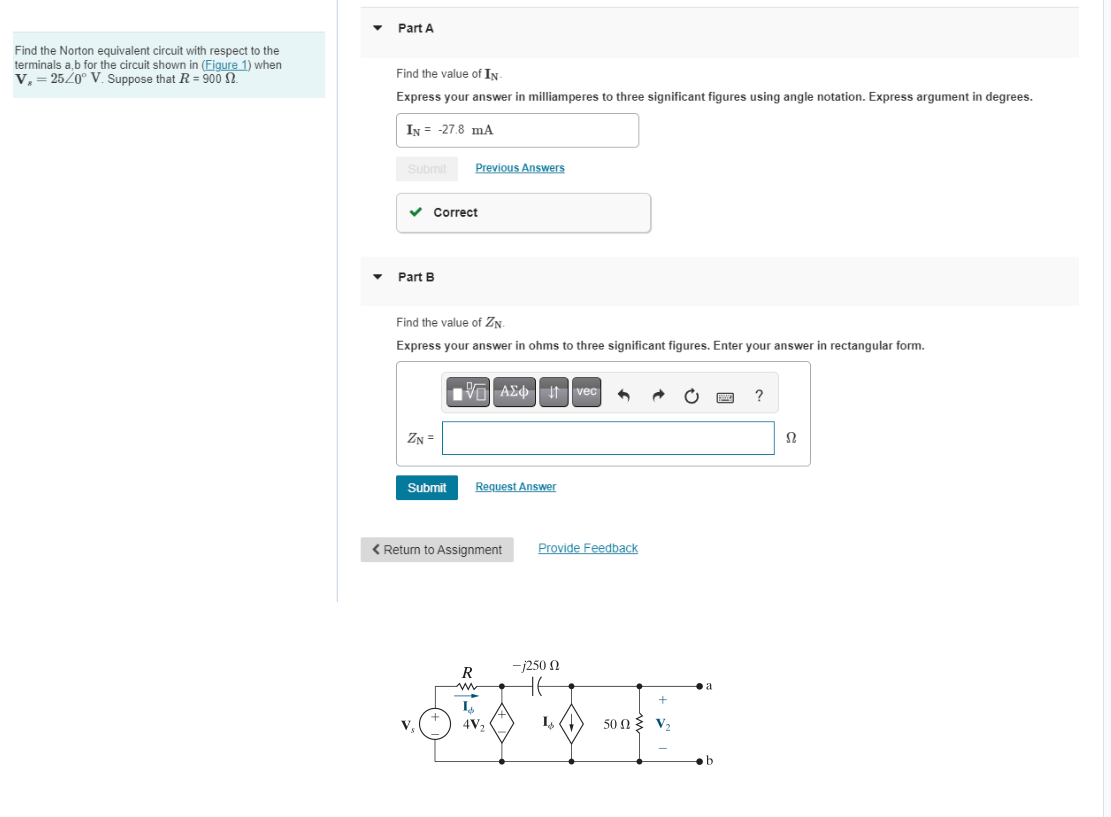Expand the Correct feedback panel
The height and width of the screenshot is (817, 1111).
click(523, 212)
